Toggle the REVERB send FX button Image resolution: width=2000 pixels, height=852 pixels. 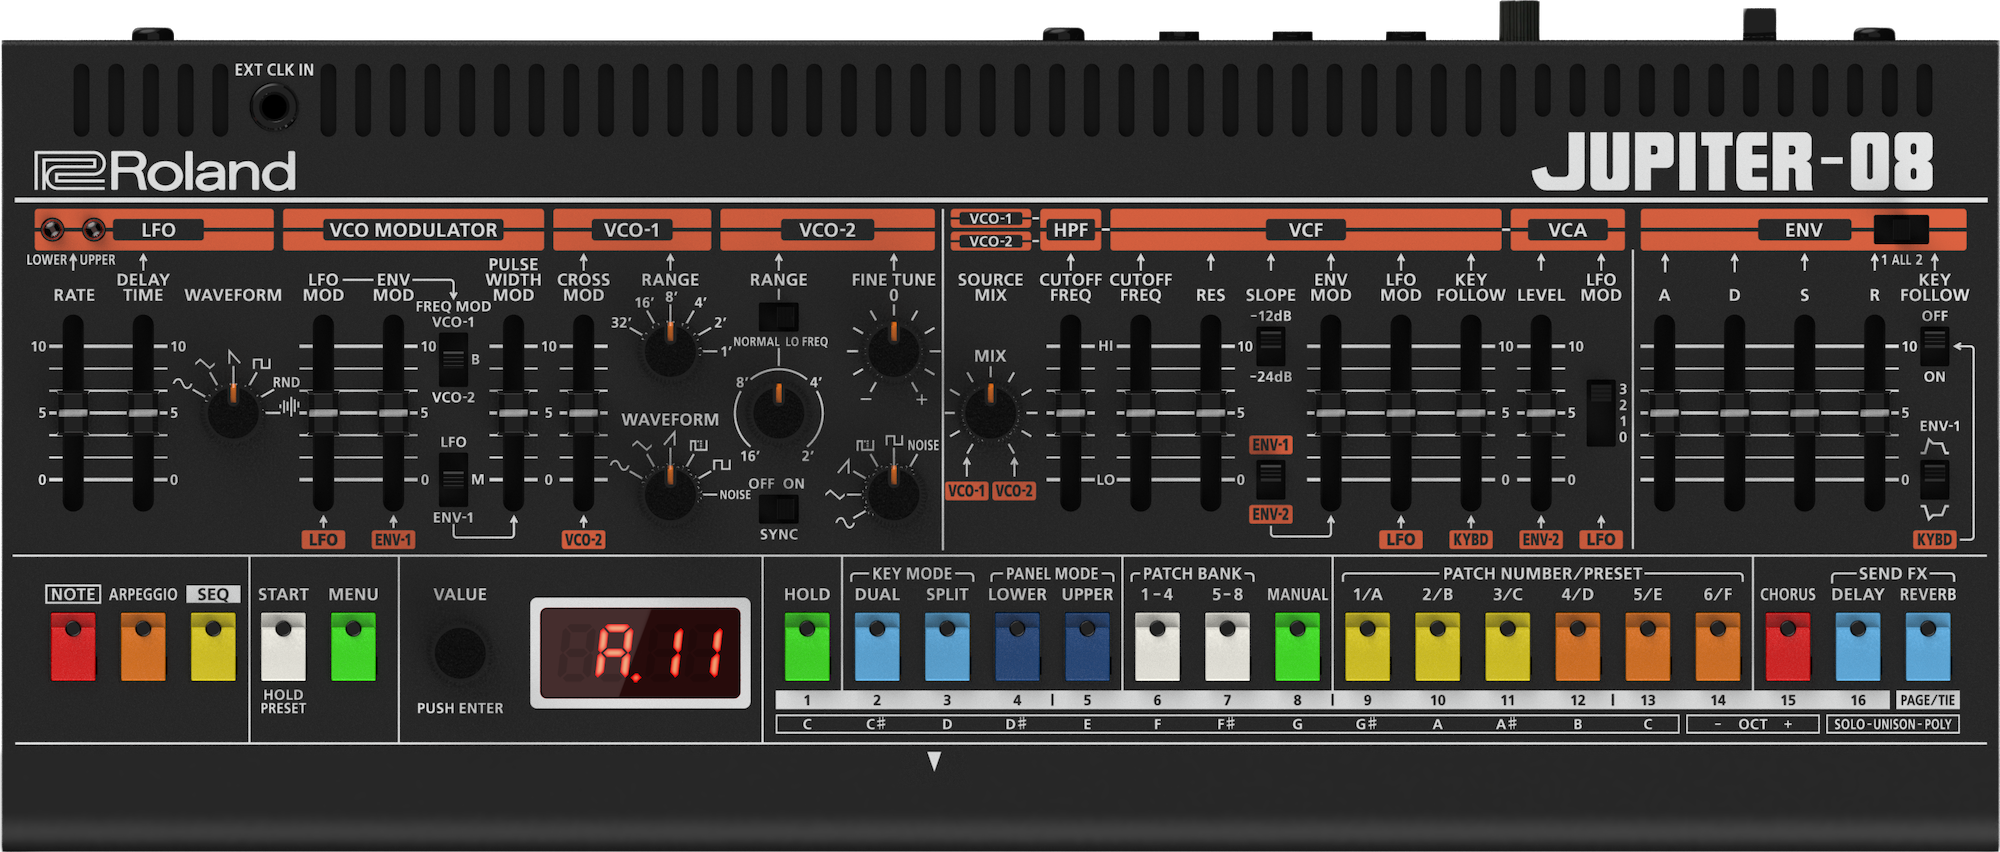pyautogui.click(x=1927, y=646)
